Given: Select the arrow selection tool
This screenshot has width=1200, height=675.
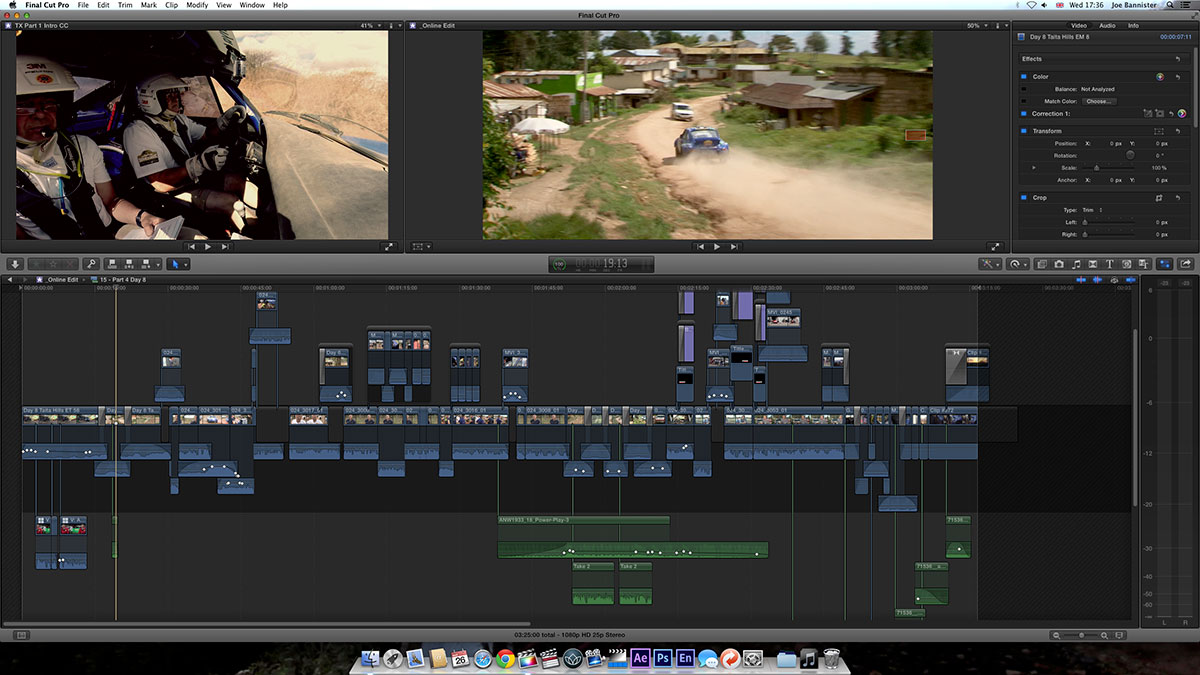Looking at the screenshot, I should tap(175, 264).
